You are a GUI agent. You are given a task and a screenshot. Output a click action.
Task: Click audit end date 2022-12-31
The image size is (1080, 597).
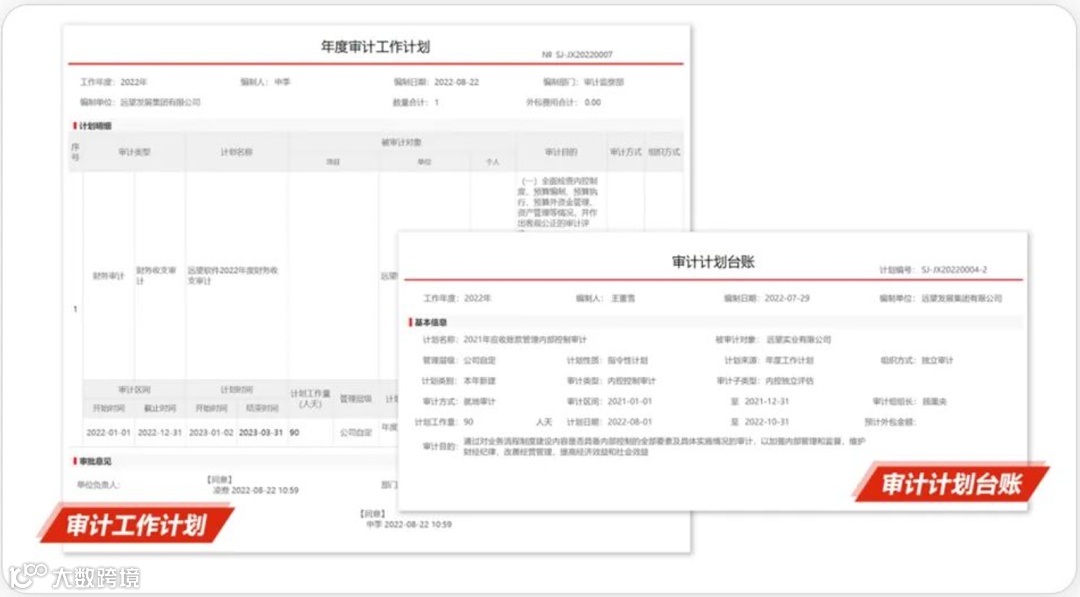point(160,433)
